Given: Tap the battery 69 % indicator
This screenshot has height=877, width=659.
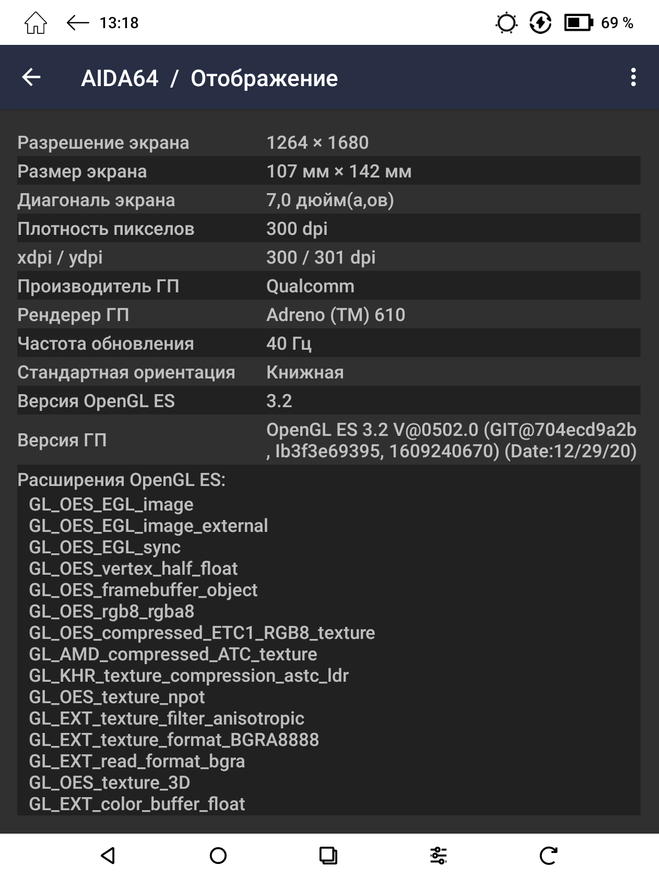Looking at the screenshot, I should [x=599, y=22].
